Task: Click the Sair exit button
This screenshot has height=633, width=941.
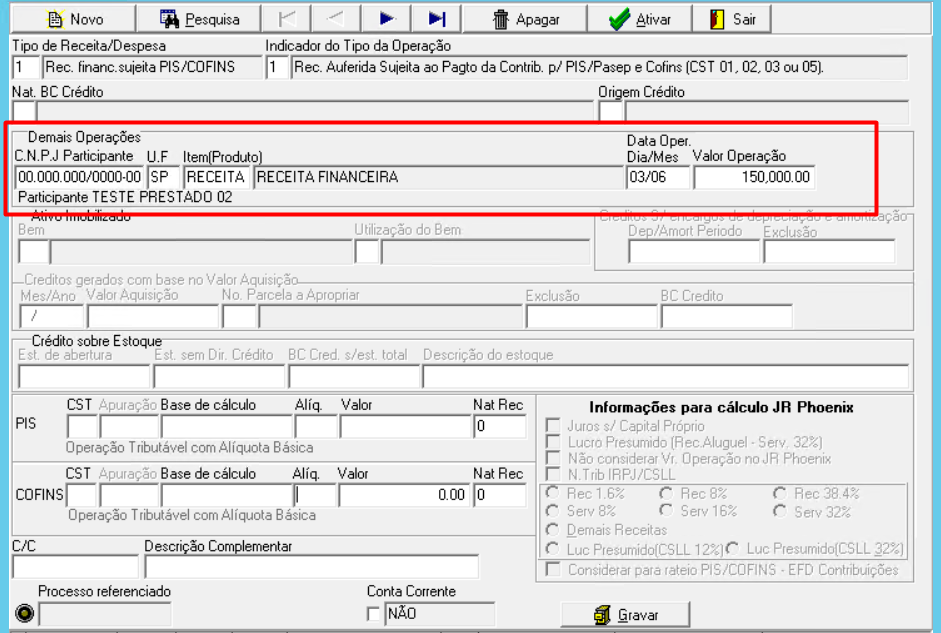Action: coord(732,19)
